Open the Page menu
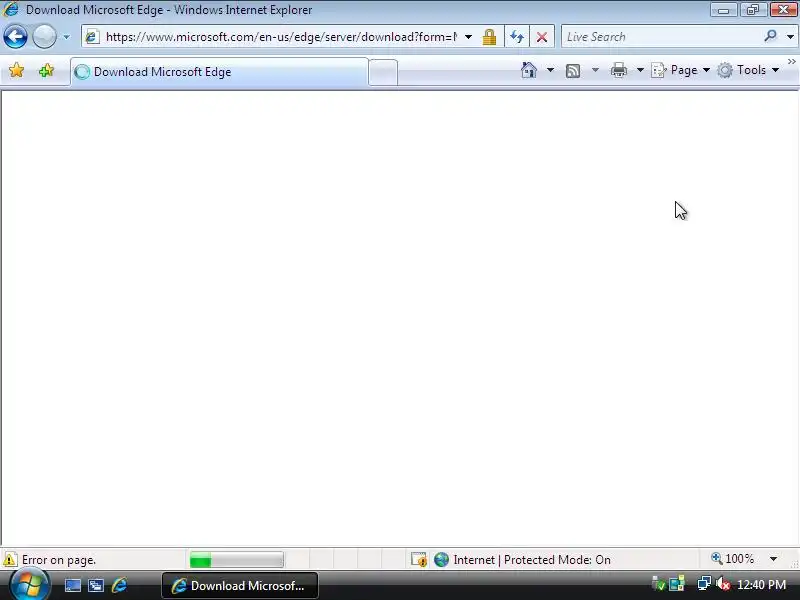This screenshot has height=600, width=800. [x=681, y=70]
